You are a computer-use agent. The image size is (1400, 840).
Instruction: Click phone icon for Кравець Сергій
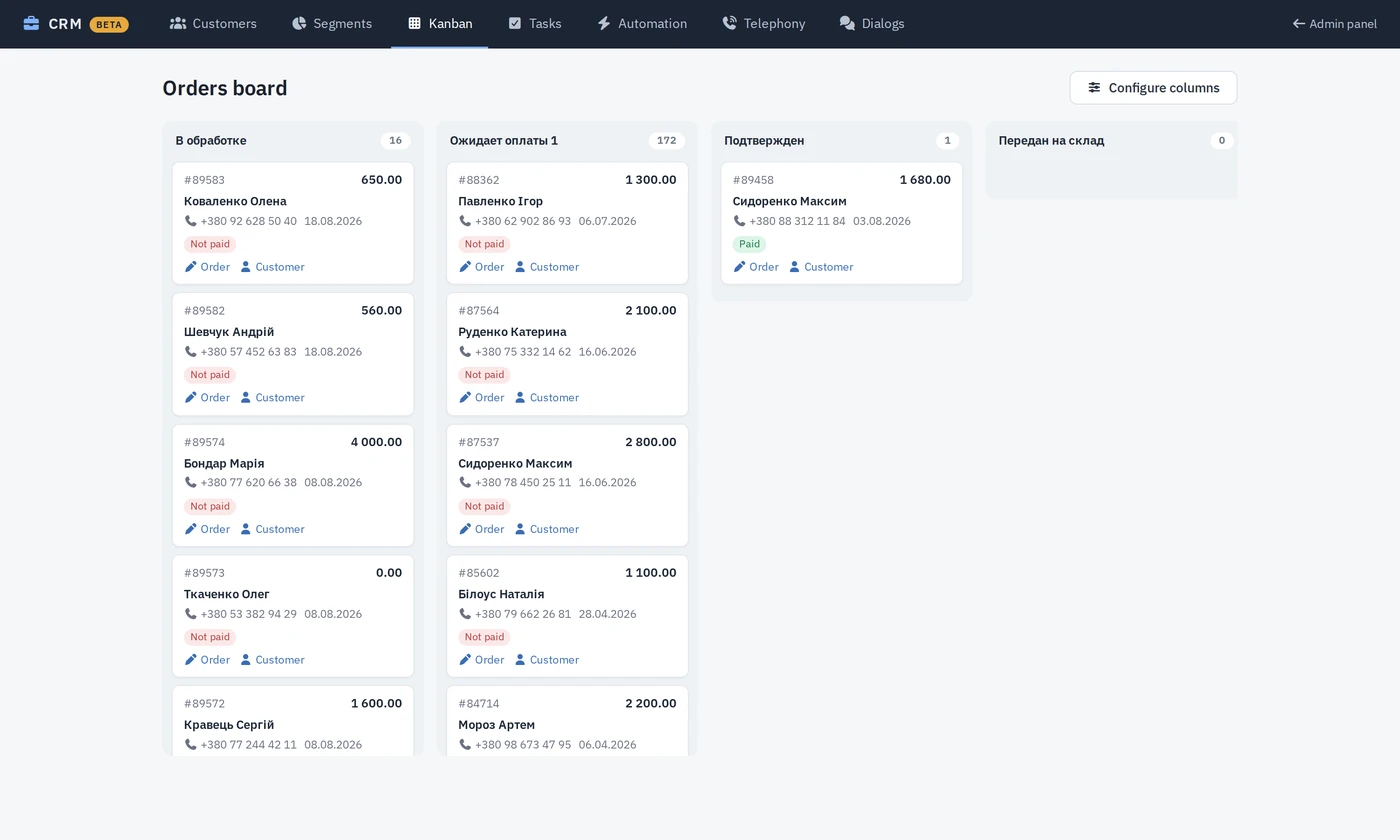coord(191,745)
